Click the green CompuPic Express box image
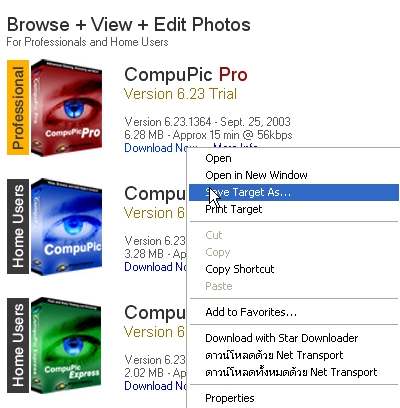The height and width of the screenshot is (408, 400). pyautogui.click(x=67, y=345)
